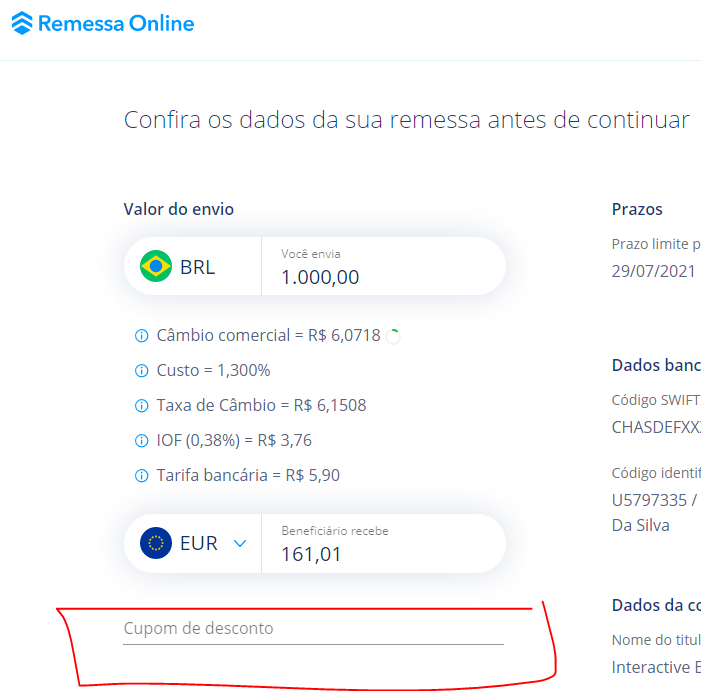Viewport: 701px width, 691px height.
Task: Focus the Cupom de desconto field
Action: pos(313,629)
